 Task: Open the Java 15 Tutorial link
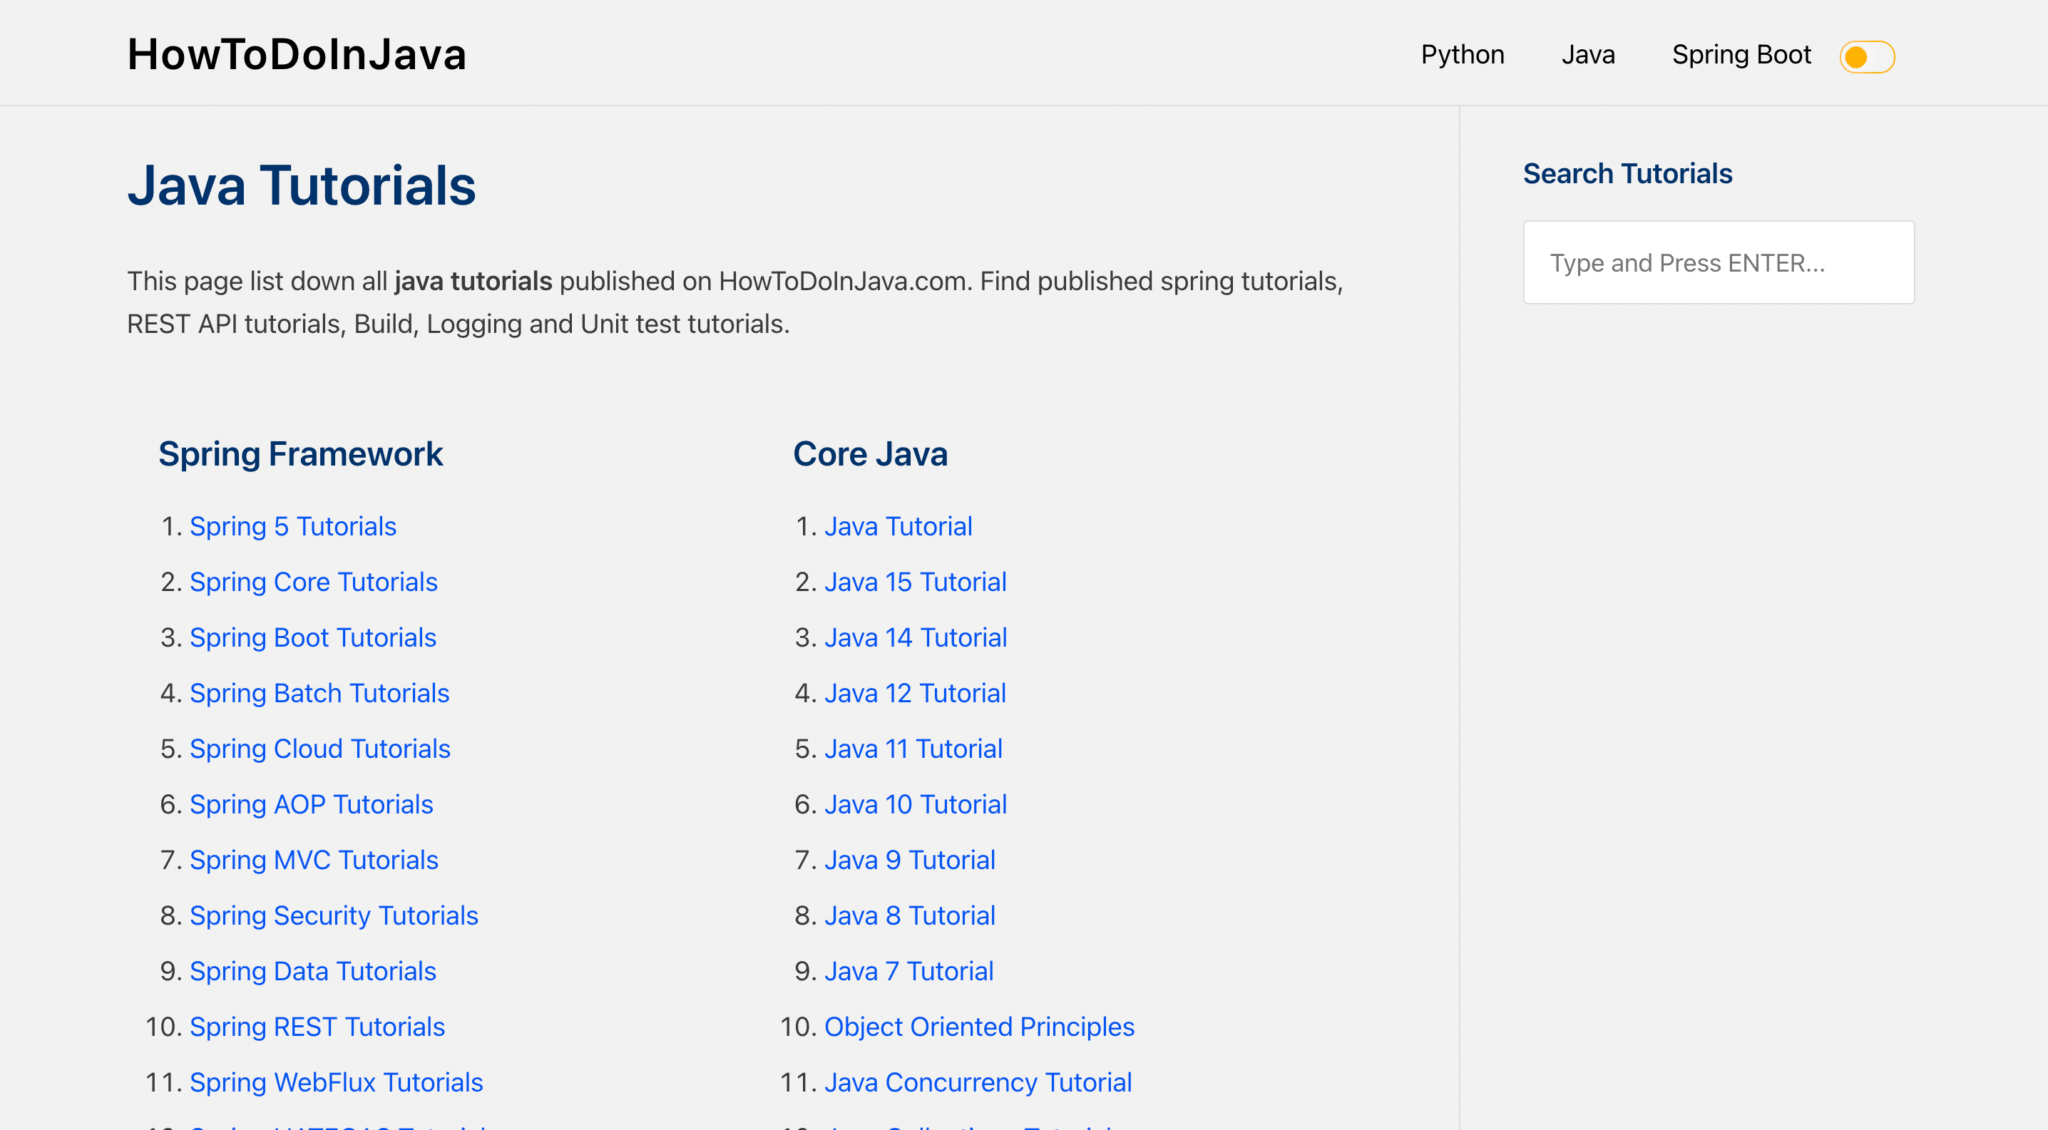click(915, 582)
